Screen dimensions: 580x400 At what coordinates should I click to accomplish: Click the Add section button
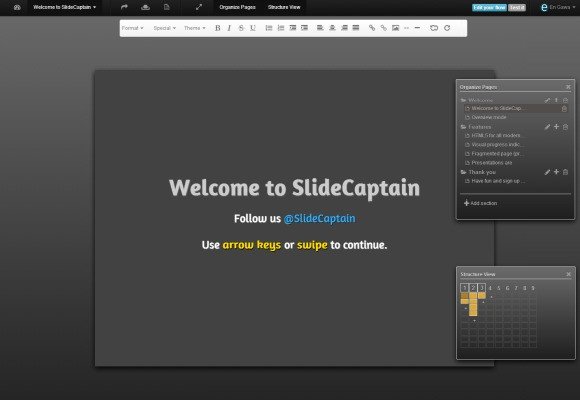pyautogui.click(x=480, y=203)
